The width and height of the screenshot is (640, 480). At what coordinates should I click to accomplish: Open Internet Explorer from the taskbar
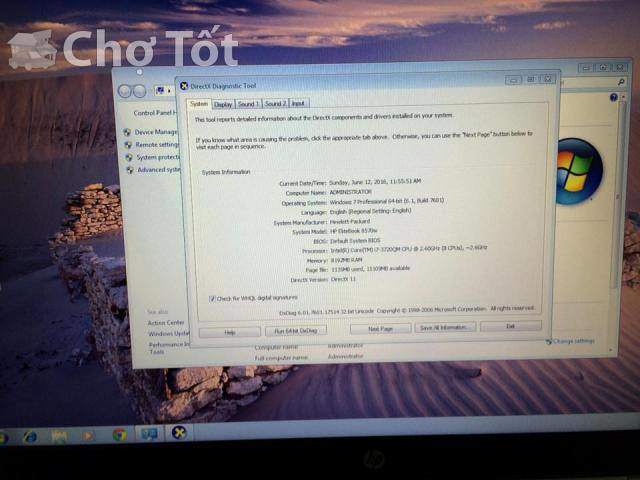point(30,437)
